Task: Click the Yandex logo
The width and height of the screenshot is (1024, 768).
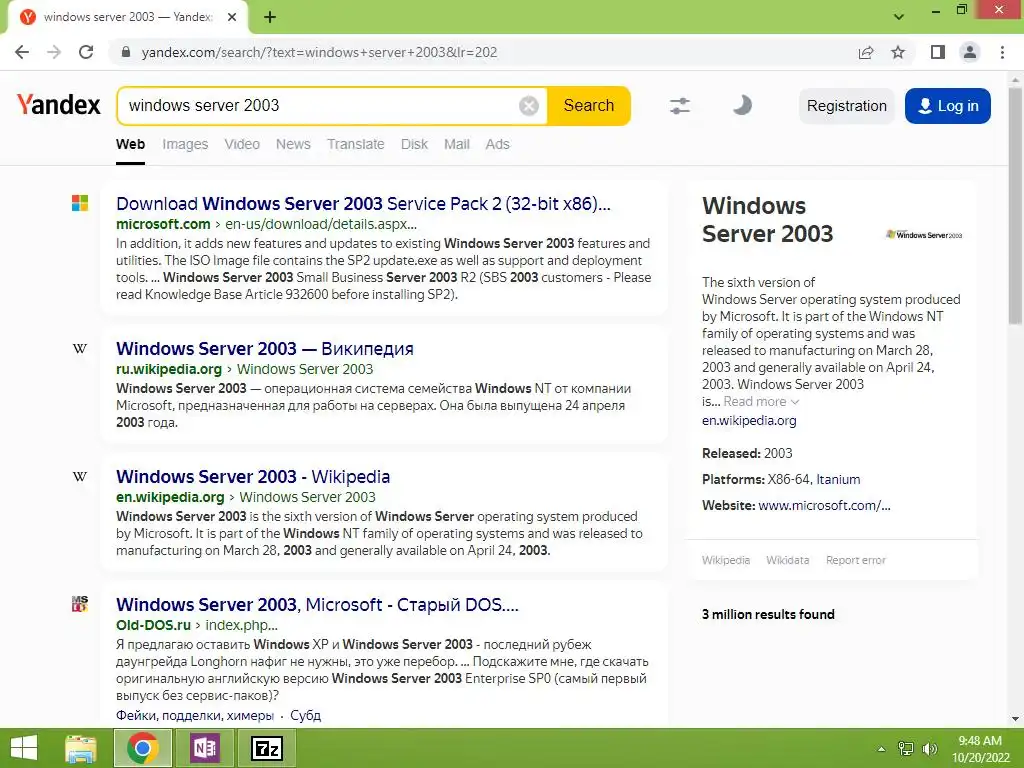Action: click(58, 104)
